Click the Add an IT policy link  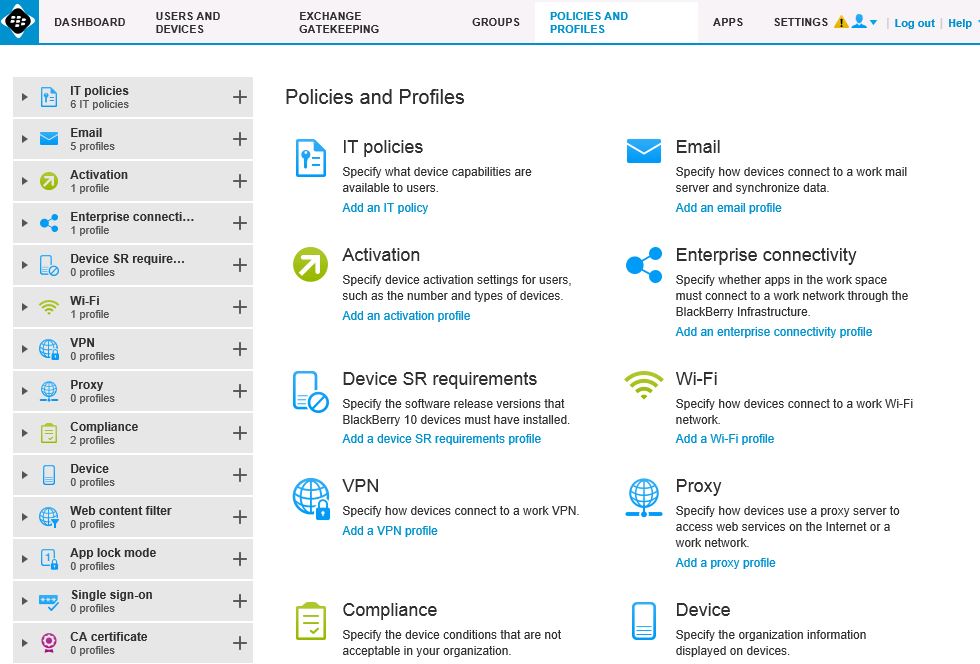point(385,208)
